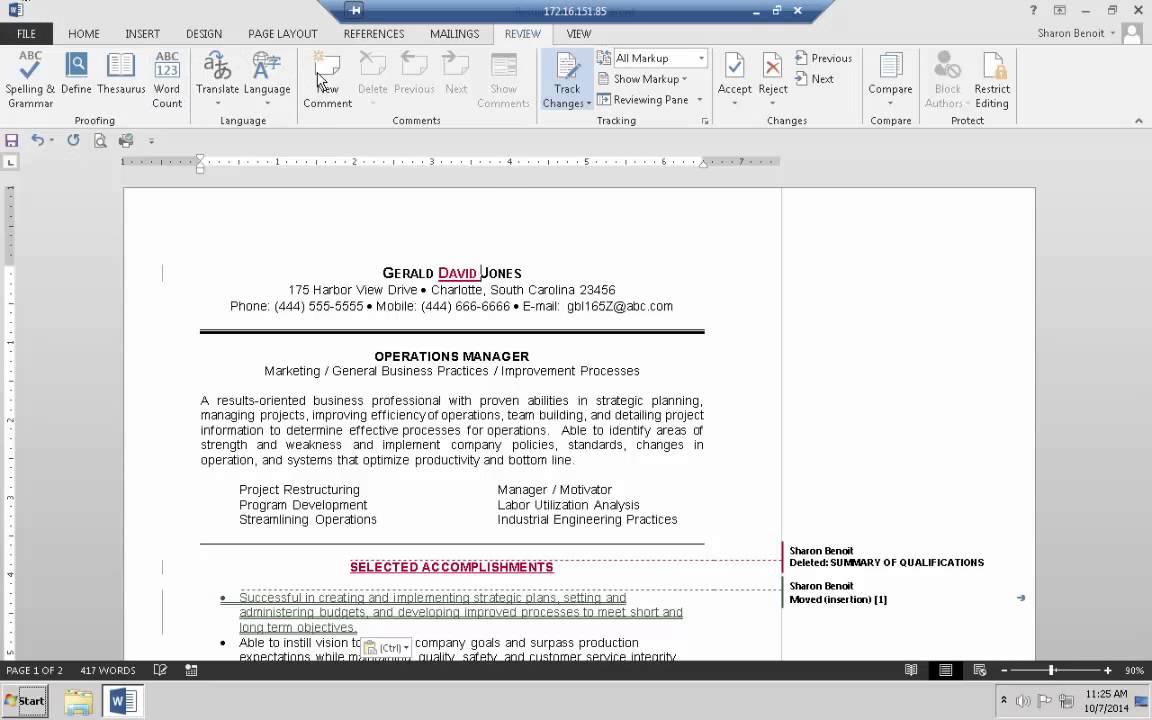Open the Windows Start menu
This screenshot has height=720, width=1152.
[24, 701]
